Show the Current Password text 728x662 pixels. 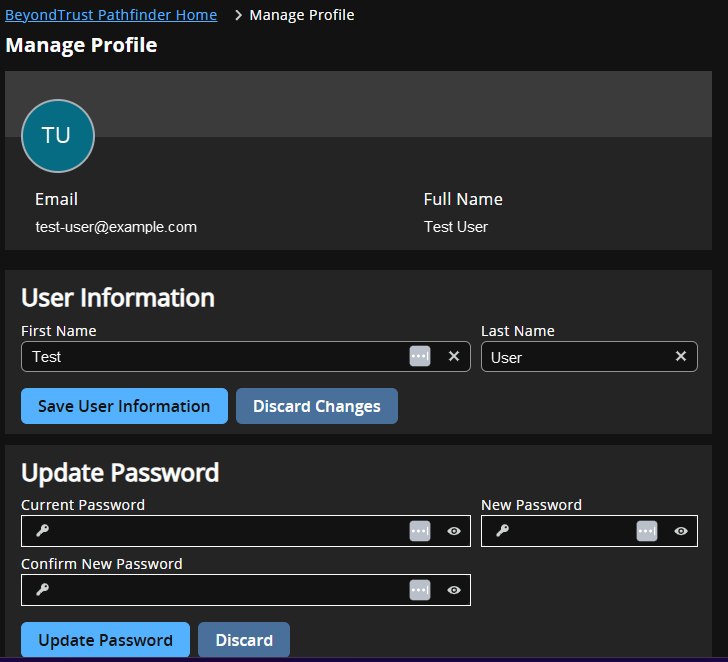[x=454, y=531]
